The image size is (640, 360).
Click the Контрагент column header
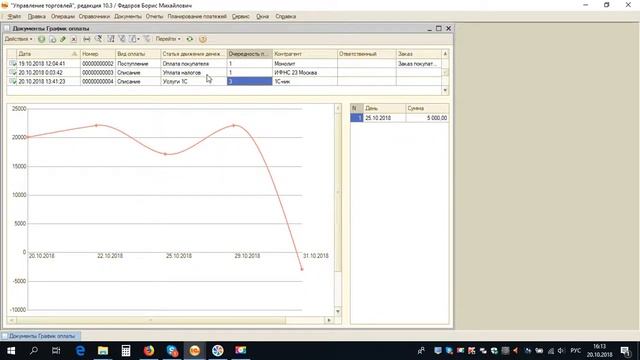tap(304, 54)
